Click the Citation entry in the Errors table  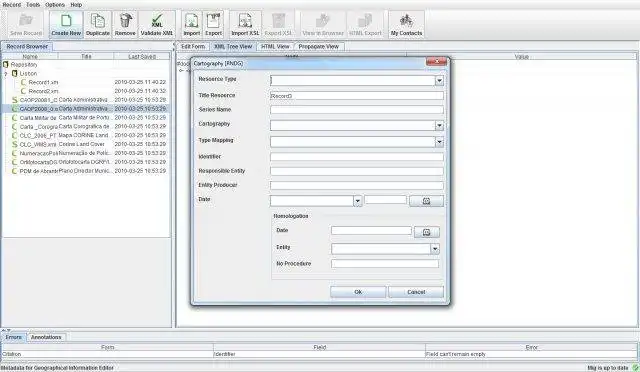point(107,354)
